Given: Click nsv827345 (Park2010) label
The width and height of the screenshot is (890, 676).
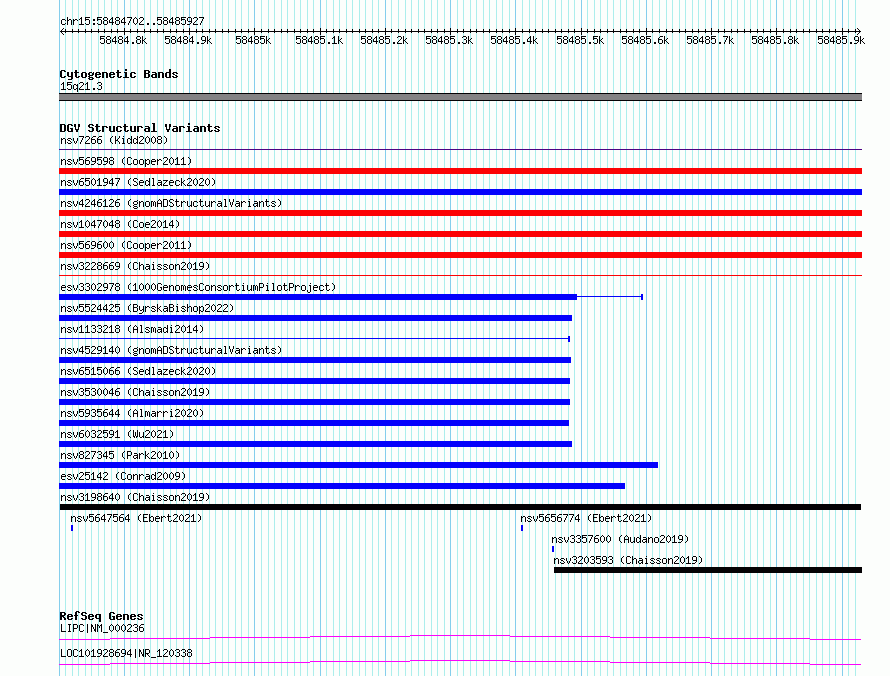Looking at the screenshot, I should (x=120, y=455).
